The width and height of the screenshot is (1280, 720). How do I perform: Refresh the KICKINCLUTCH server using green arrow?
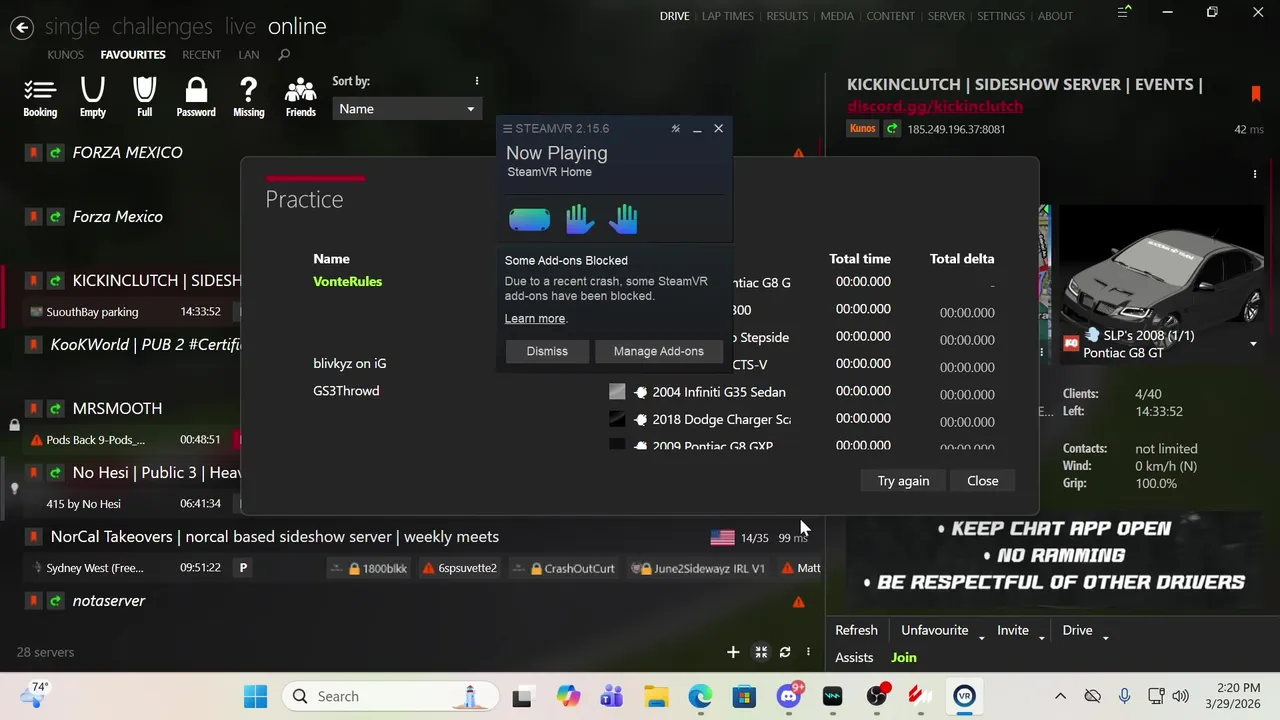tap(892, 129)
